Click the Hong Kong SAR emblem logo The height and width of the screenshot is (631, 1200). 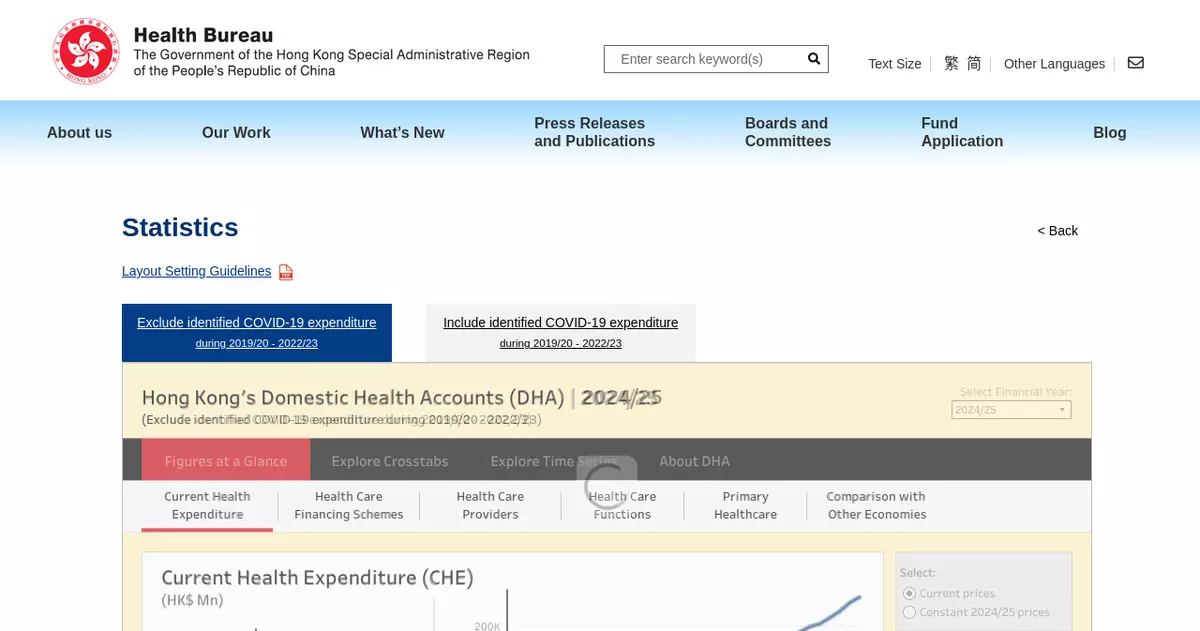click(x=87, y=51)
